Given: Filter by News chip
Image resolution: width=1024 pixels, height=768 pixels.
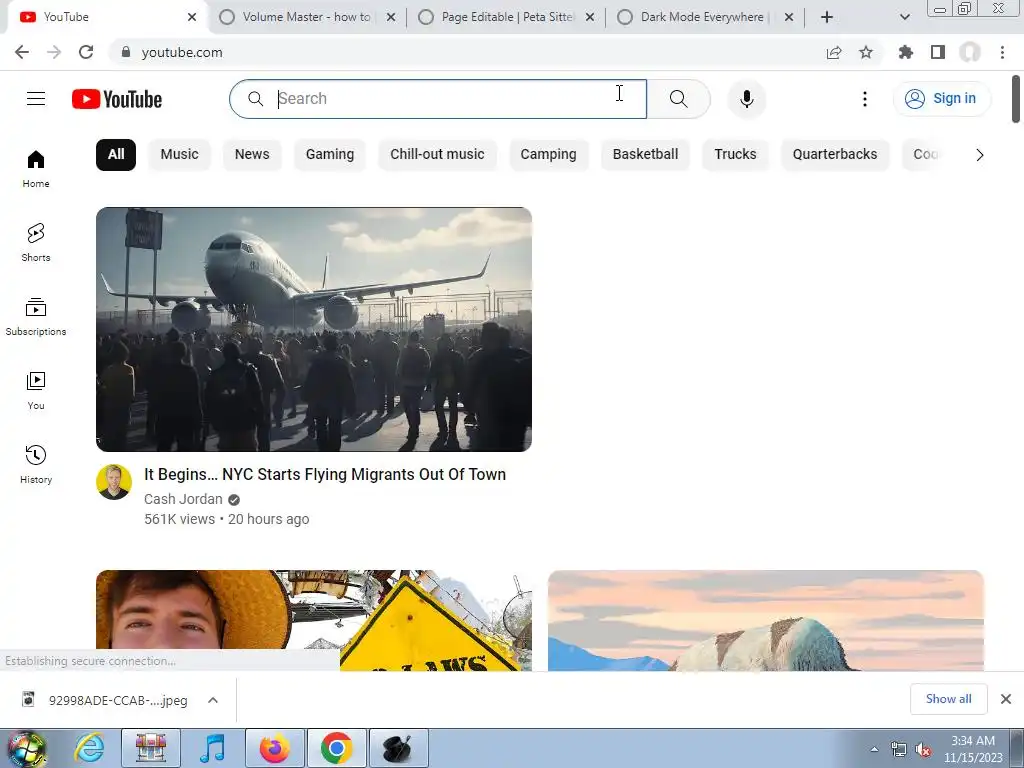Looking at the screenshot, I should (252, 155).
